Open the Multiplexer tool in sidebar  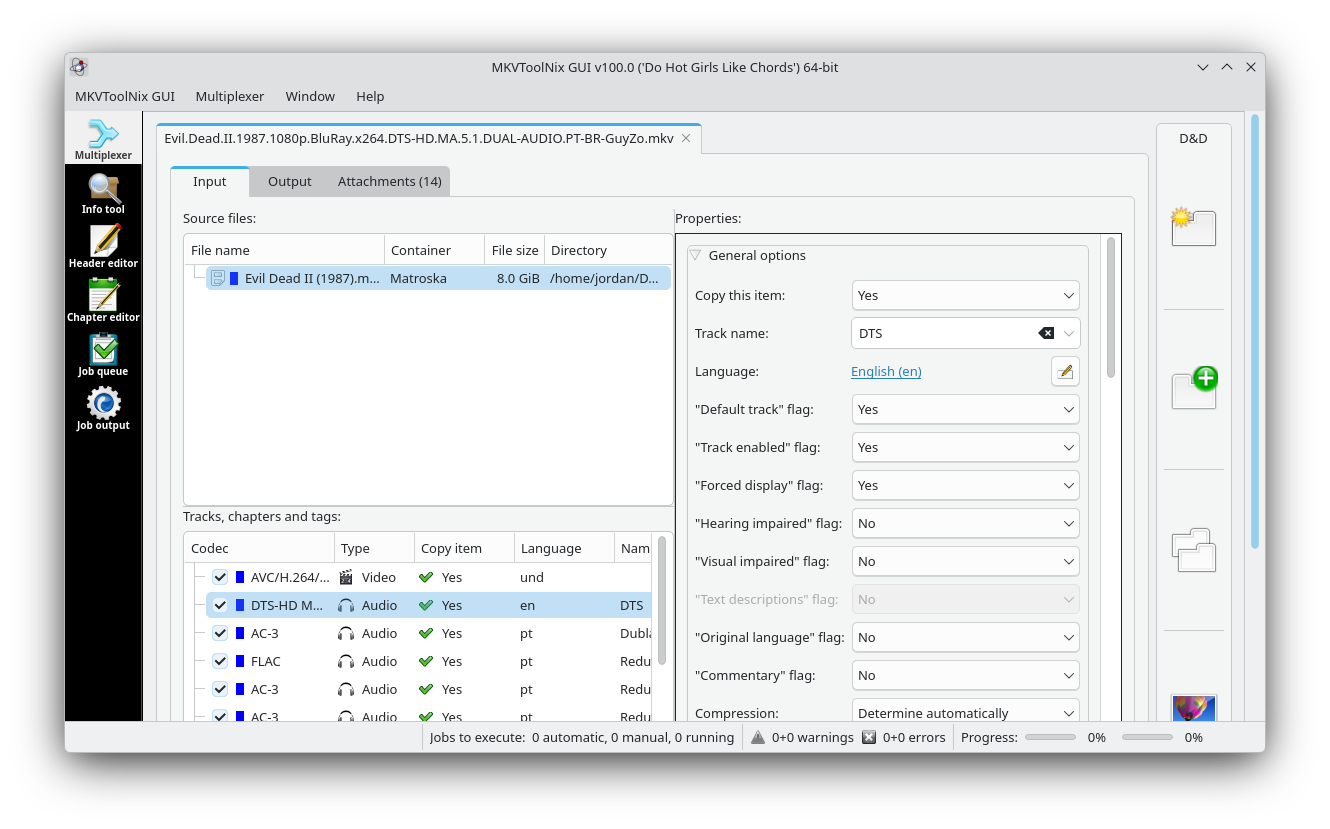tap(103, 139)
